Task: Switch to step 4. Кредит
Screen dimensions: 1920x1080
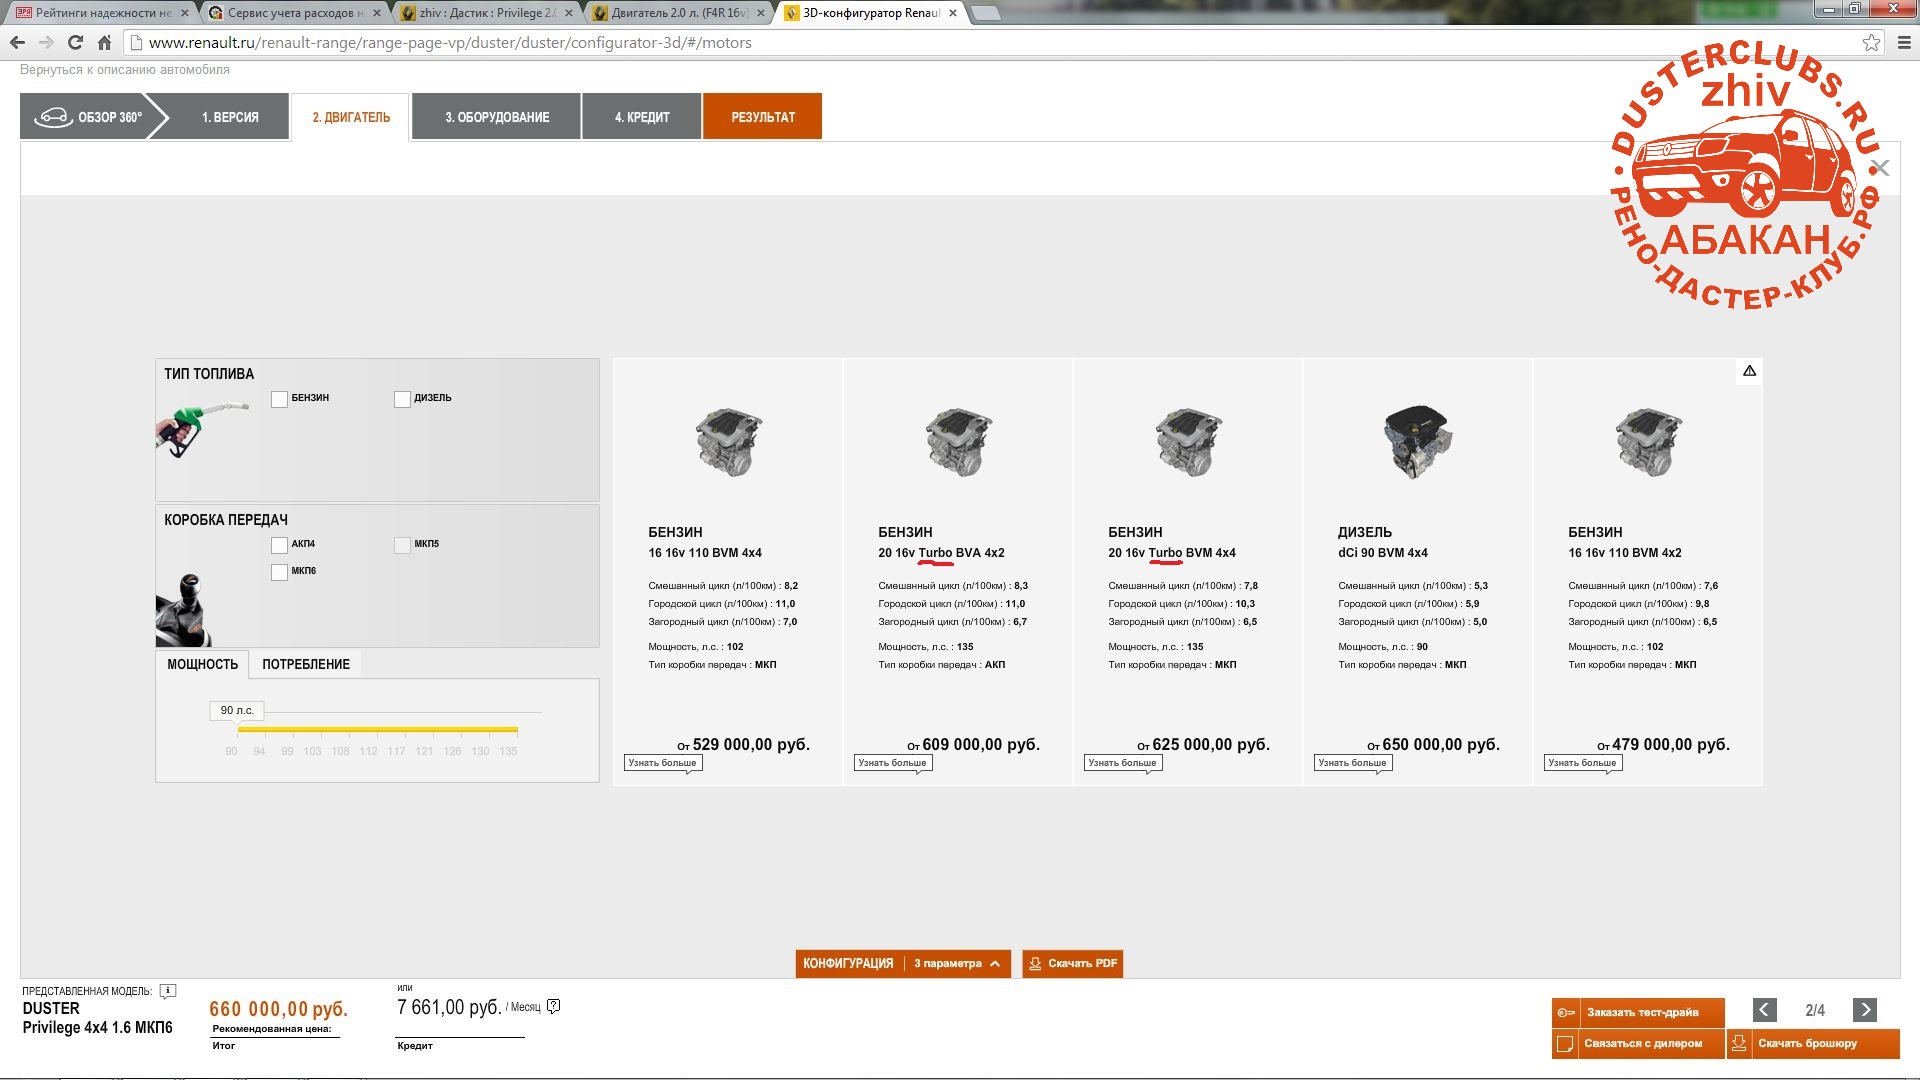Action: 642,117
